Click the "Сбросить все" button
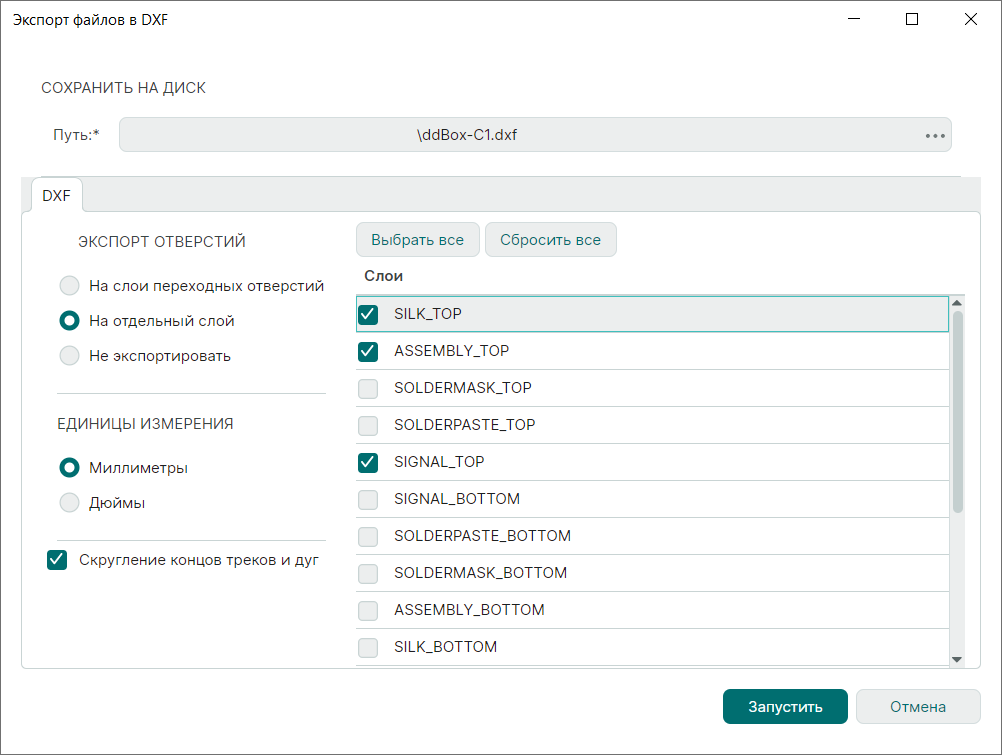Screen dimensions: 1002x755 (550, 240)
